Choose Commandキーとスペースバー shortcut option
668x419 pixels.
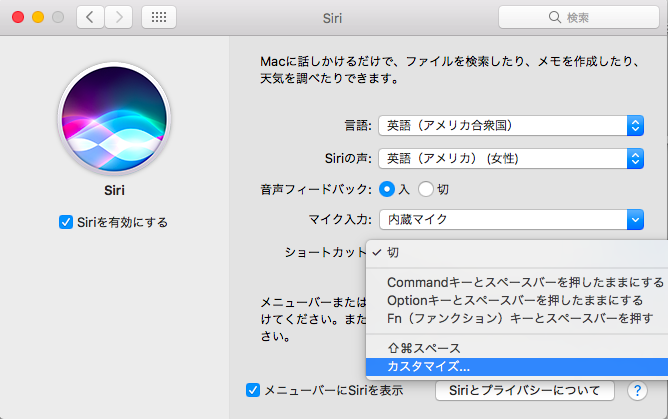[x=517, y=282]
